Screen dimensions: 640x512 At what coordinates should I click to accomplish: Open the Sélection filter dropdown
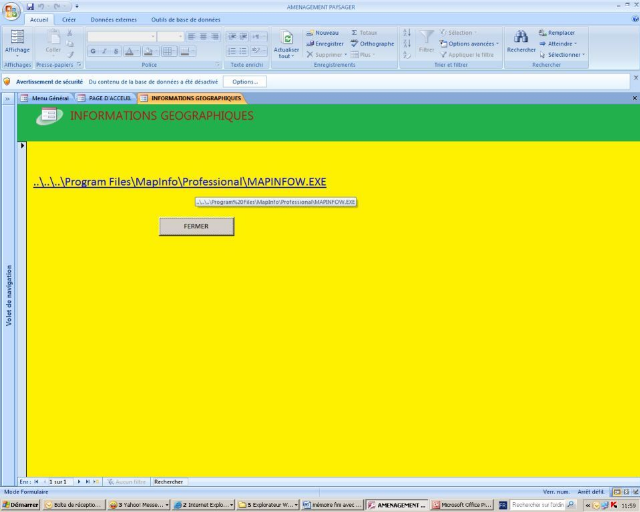click(458, 33)
